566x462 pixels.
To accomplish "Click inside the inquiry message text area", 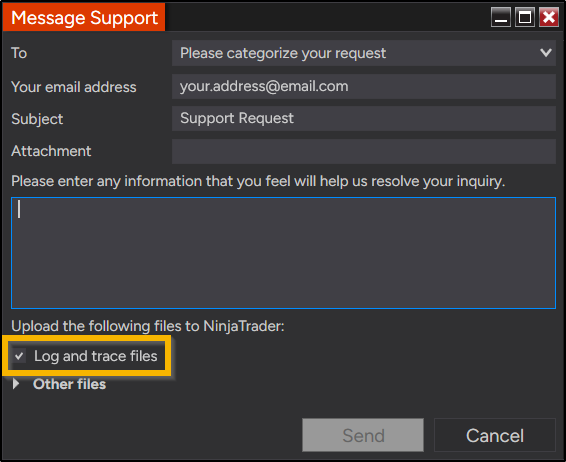I will pyautogui.click(x=283, y=253).
